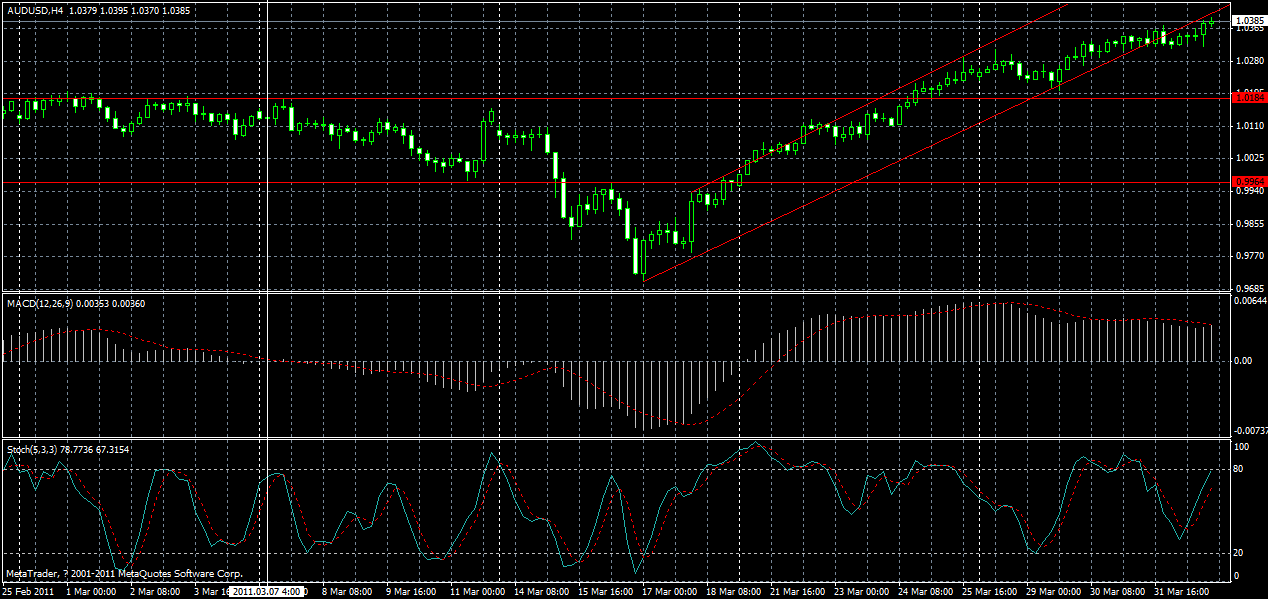1268x599 pixels.
Task: Click the 8 Mar 08:00 time label
Action: click(345, 591)
